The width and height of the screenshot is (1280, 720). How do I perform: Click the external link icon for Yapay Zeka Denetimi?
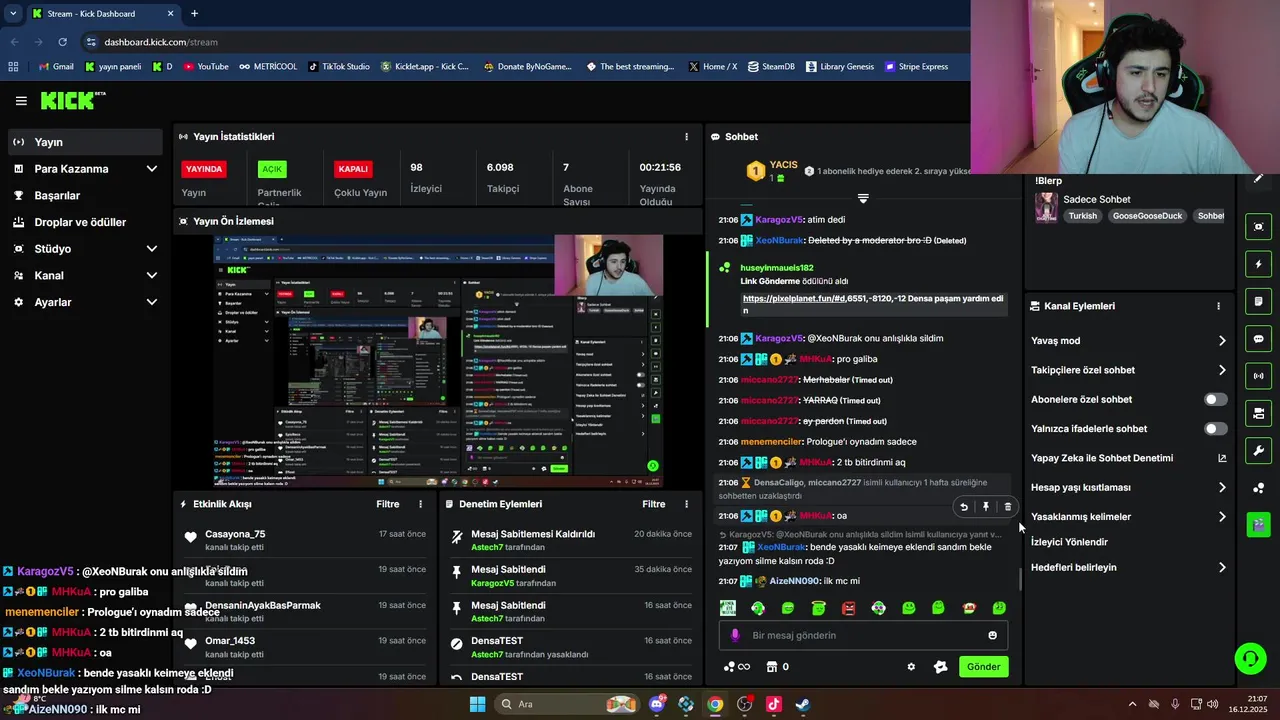(x=1221, y=458)
